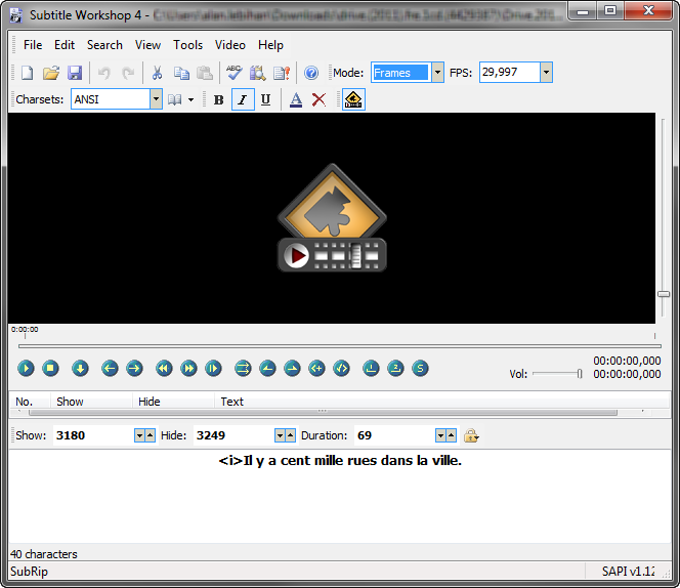Adjust the Vol slider handle
Screen dimensions: 680x588
[x=579, y=374]
